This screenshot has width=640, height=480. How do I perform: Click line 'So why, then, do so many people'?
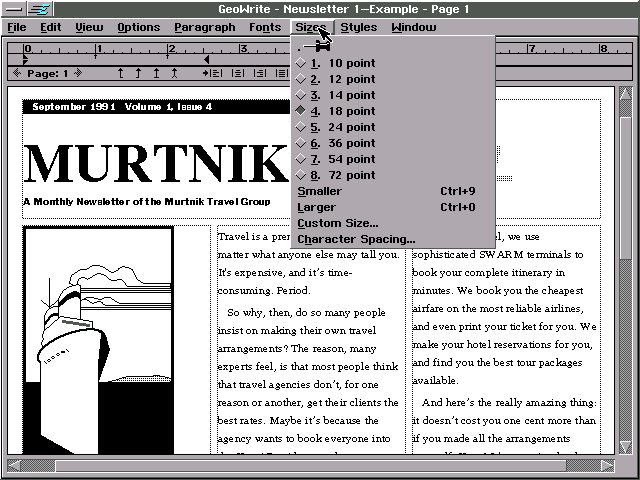[x=306, y=313]
